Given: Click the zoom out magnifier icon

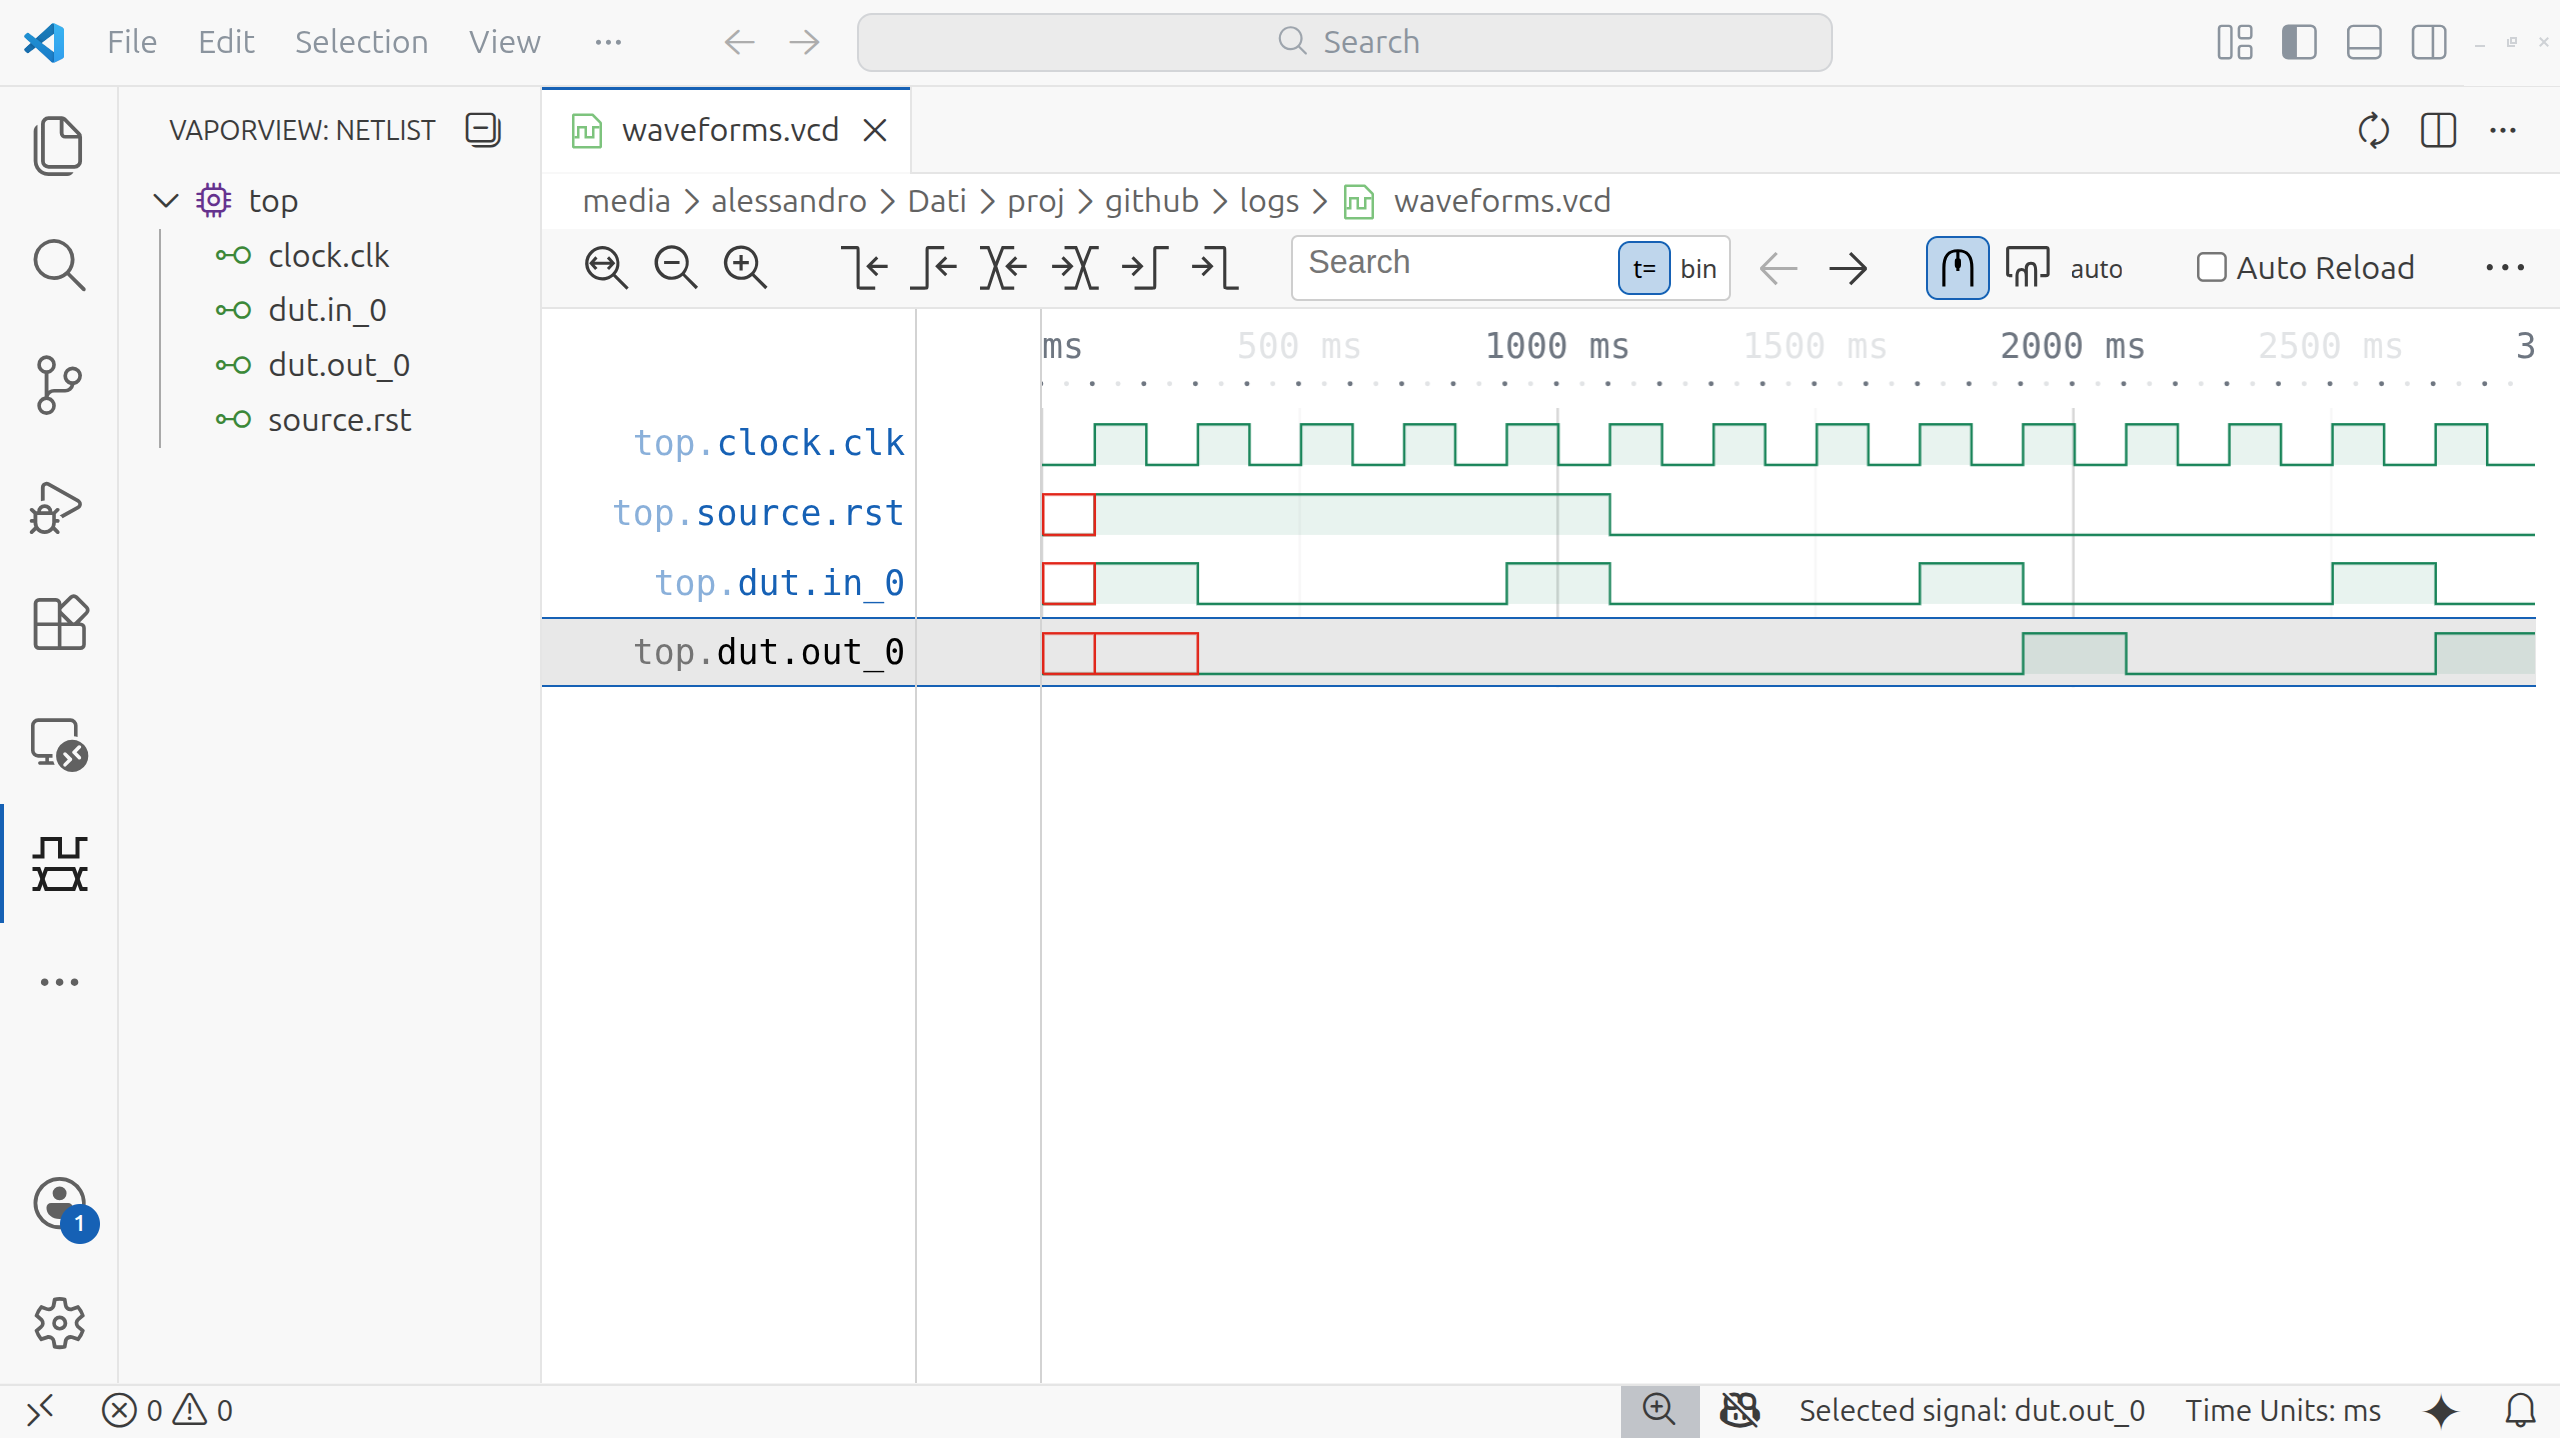Looking at the screenshot, I should (x=675, y=268).
